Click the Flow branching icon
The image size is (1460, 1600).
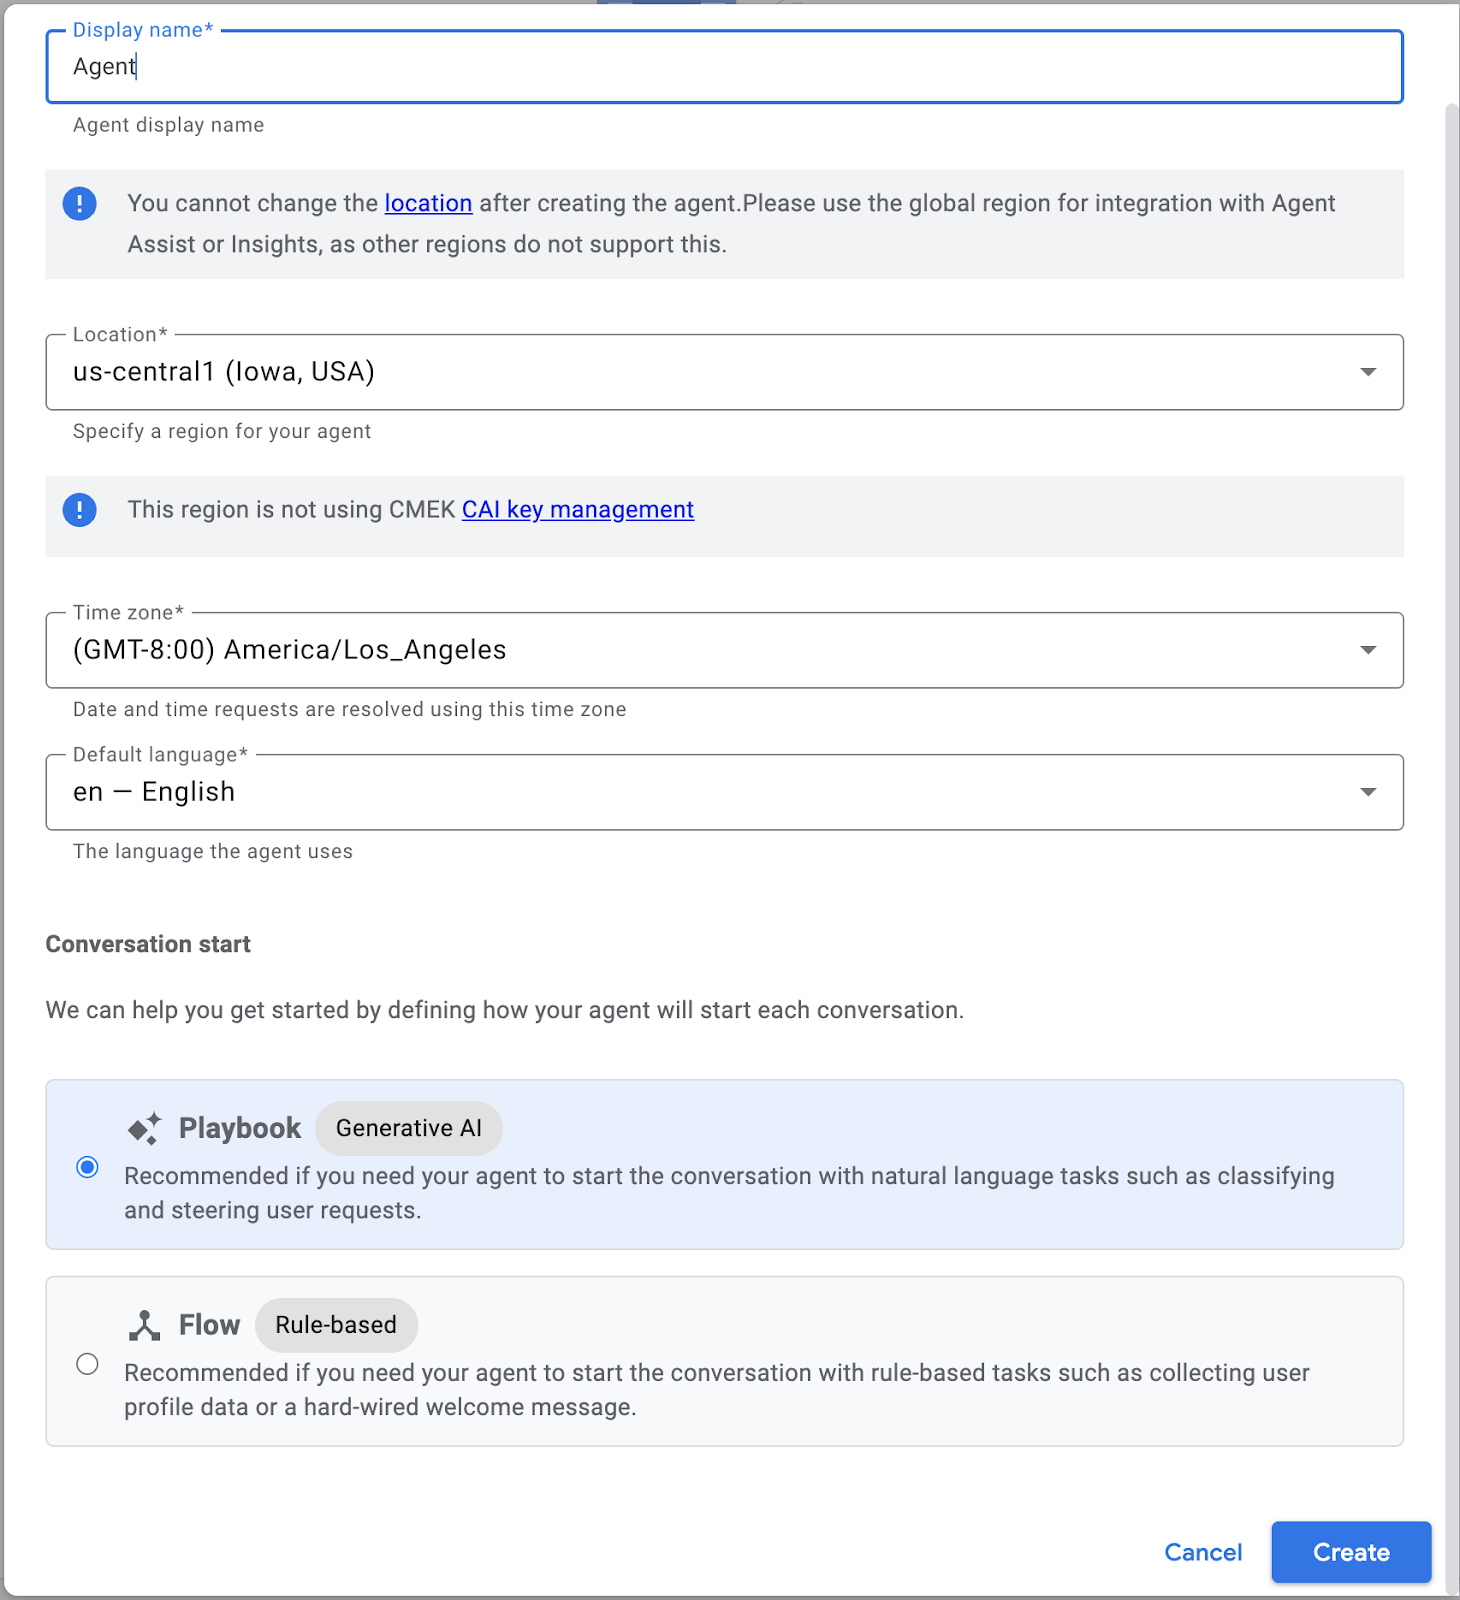coord(144,1325)
